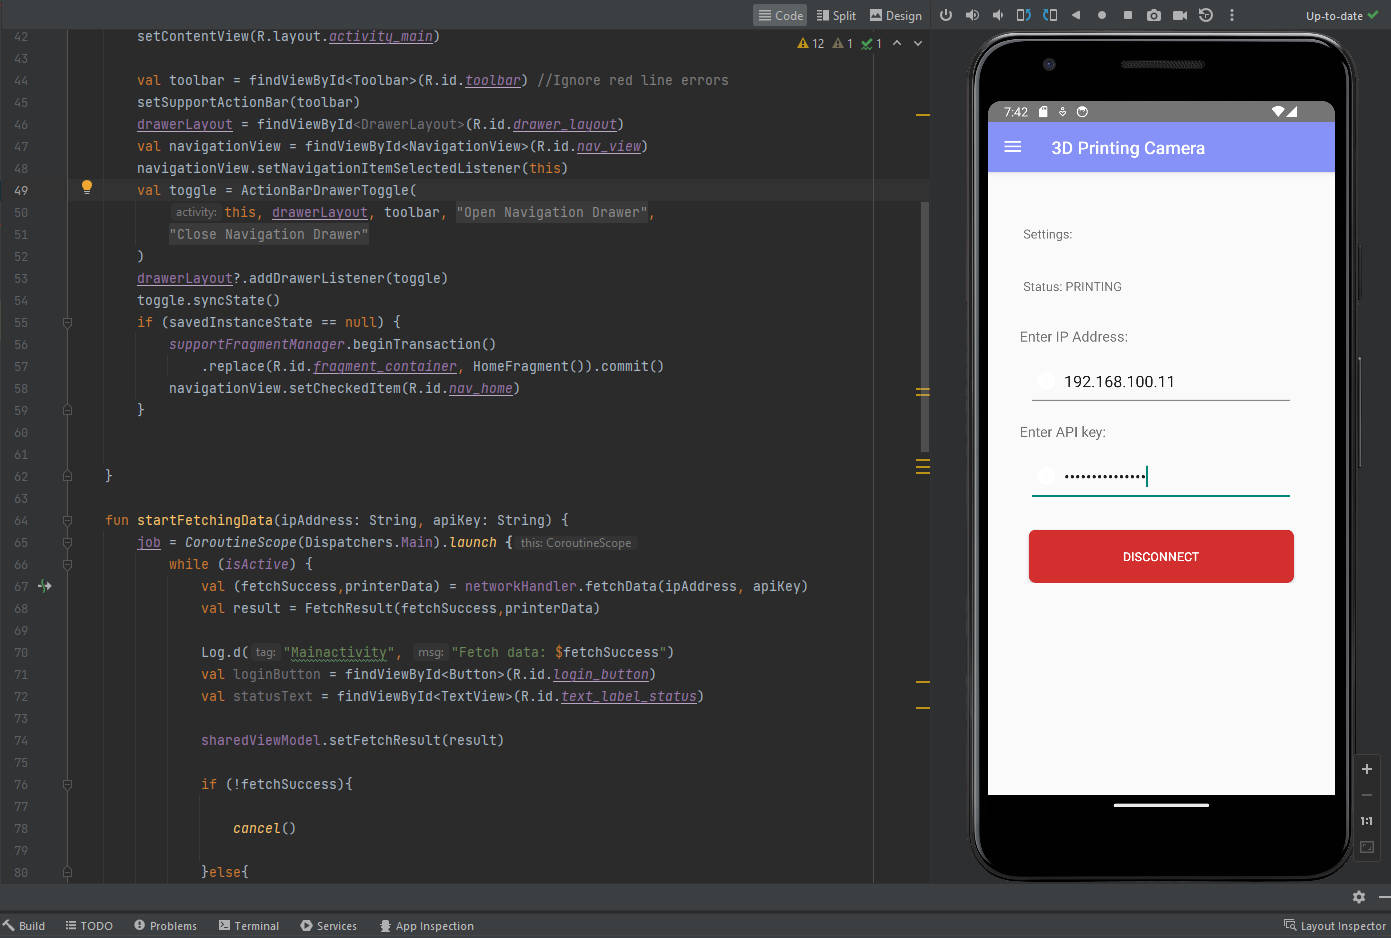Click fold marker at line 80 else
Screen dimensions: 1391x938
pos(67,872)
